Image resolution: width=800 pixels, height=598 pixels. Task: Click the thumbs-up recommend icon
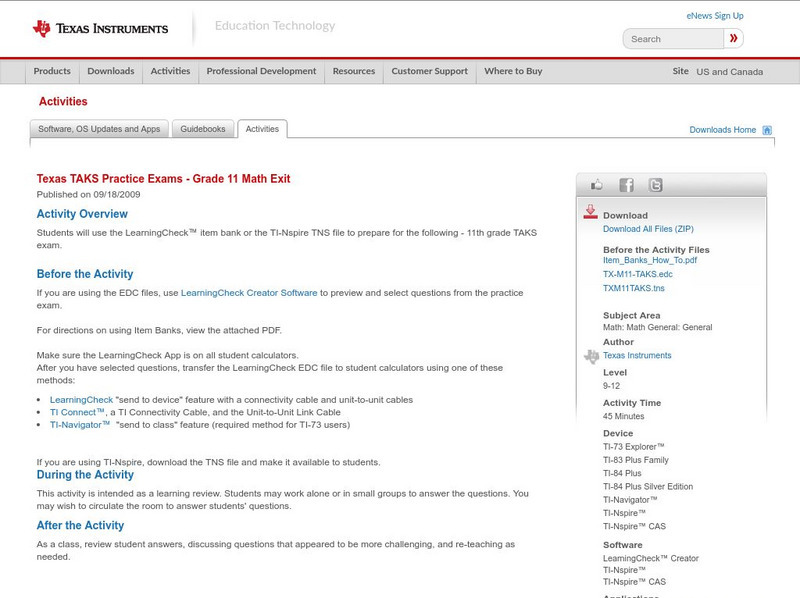596,184
